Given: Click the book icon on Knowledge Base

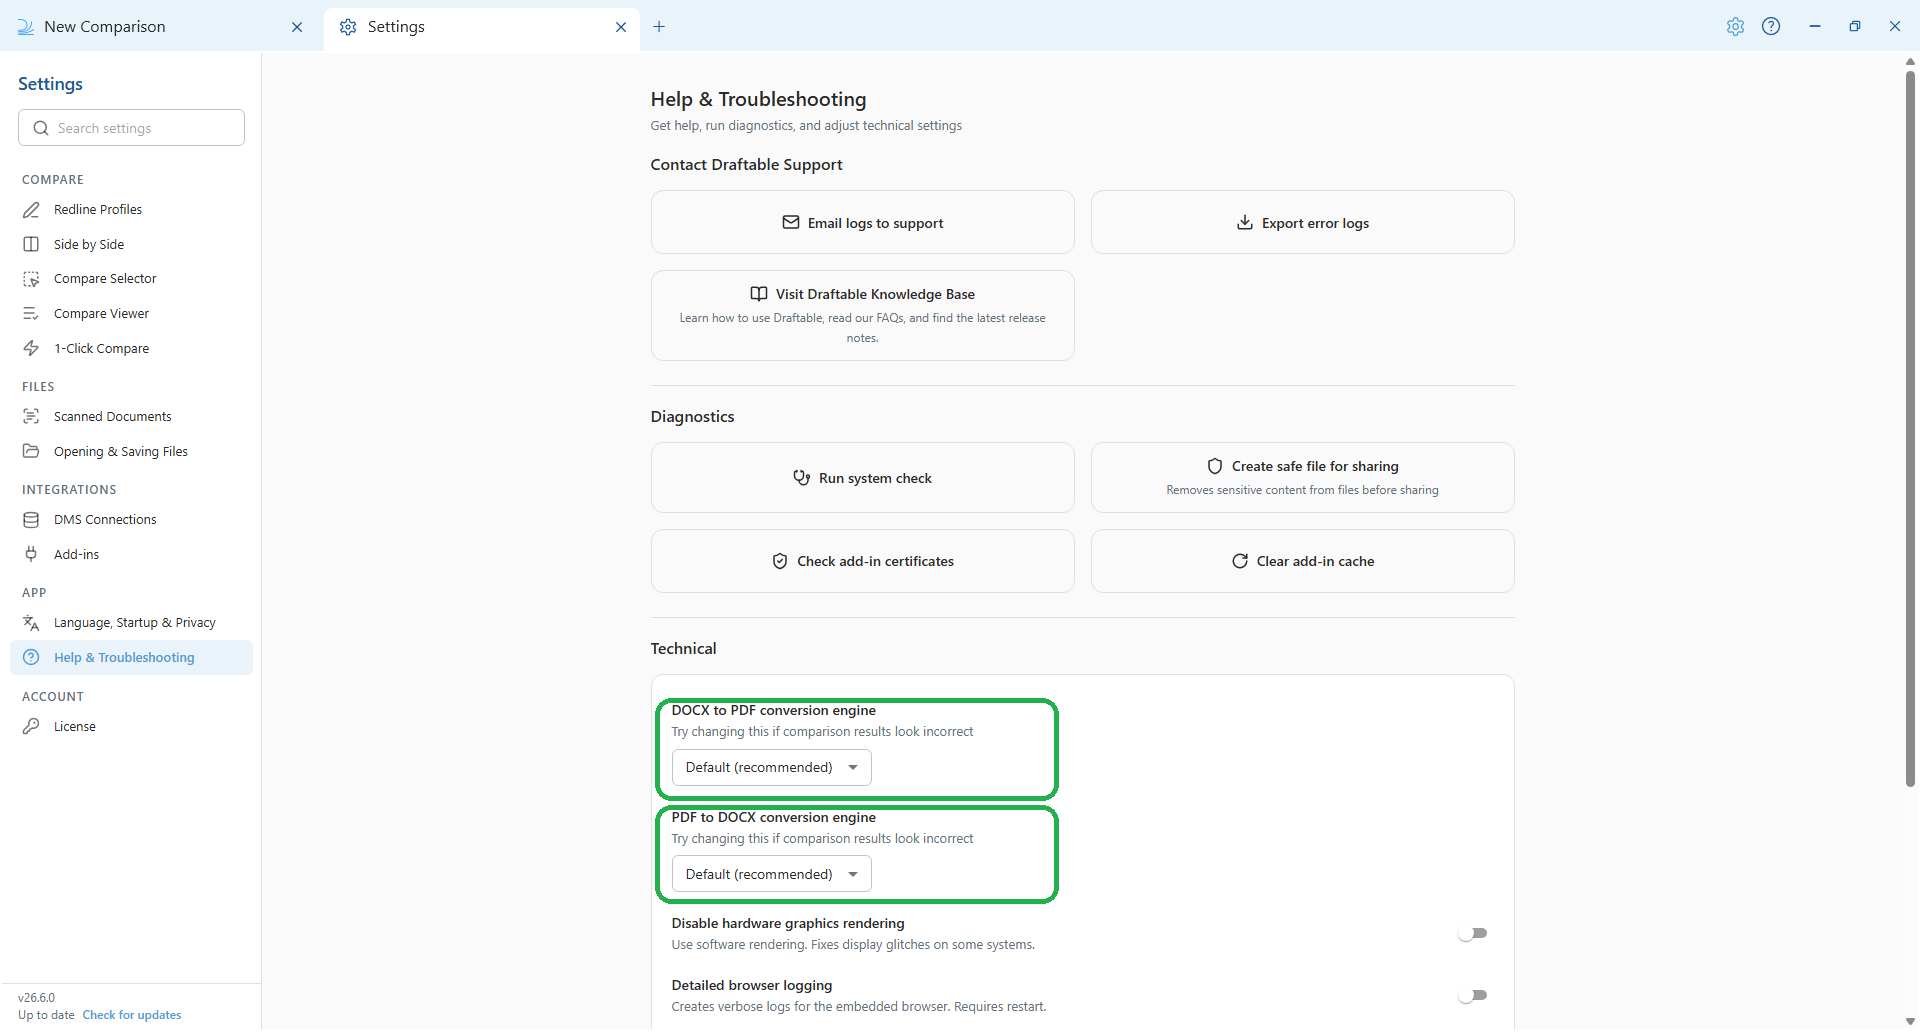Looking at the screenshot, I should click(759, 294).
